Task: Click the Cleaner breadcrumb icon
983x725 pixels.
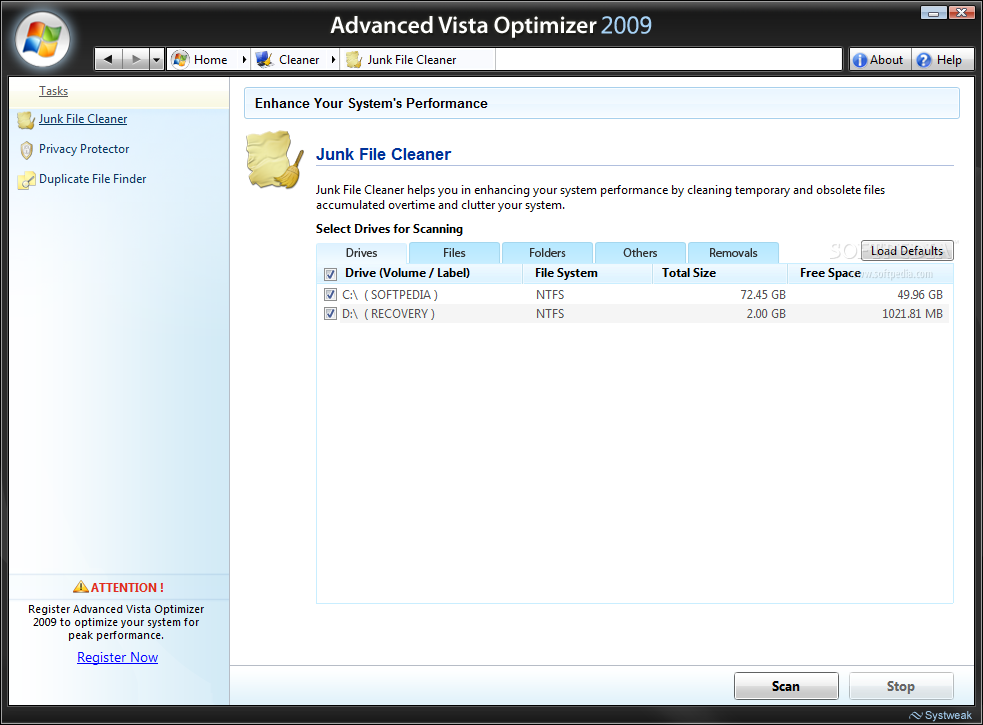Action: [265, 60]
